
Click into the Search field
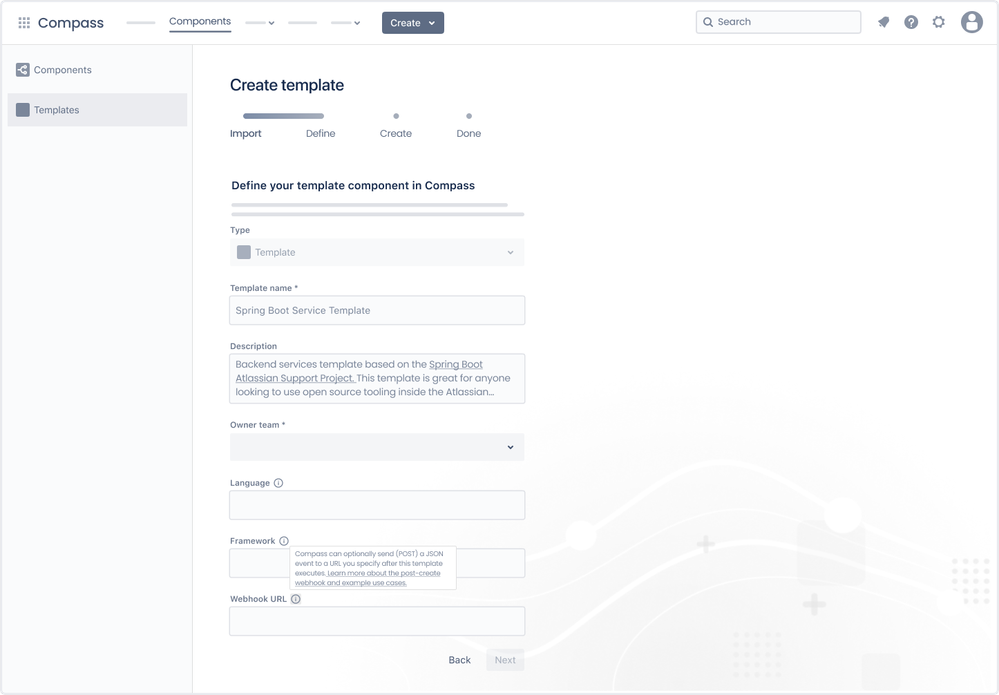pyautogui.click(x=779, y=22)
